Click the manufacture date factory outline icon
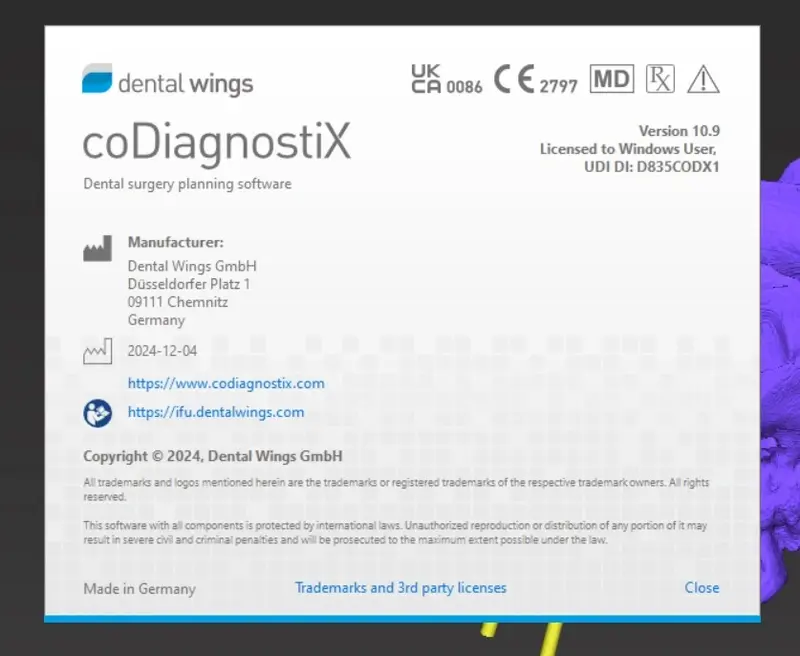 pos(97,351)
